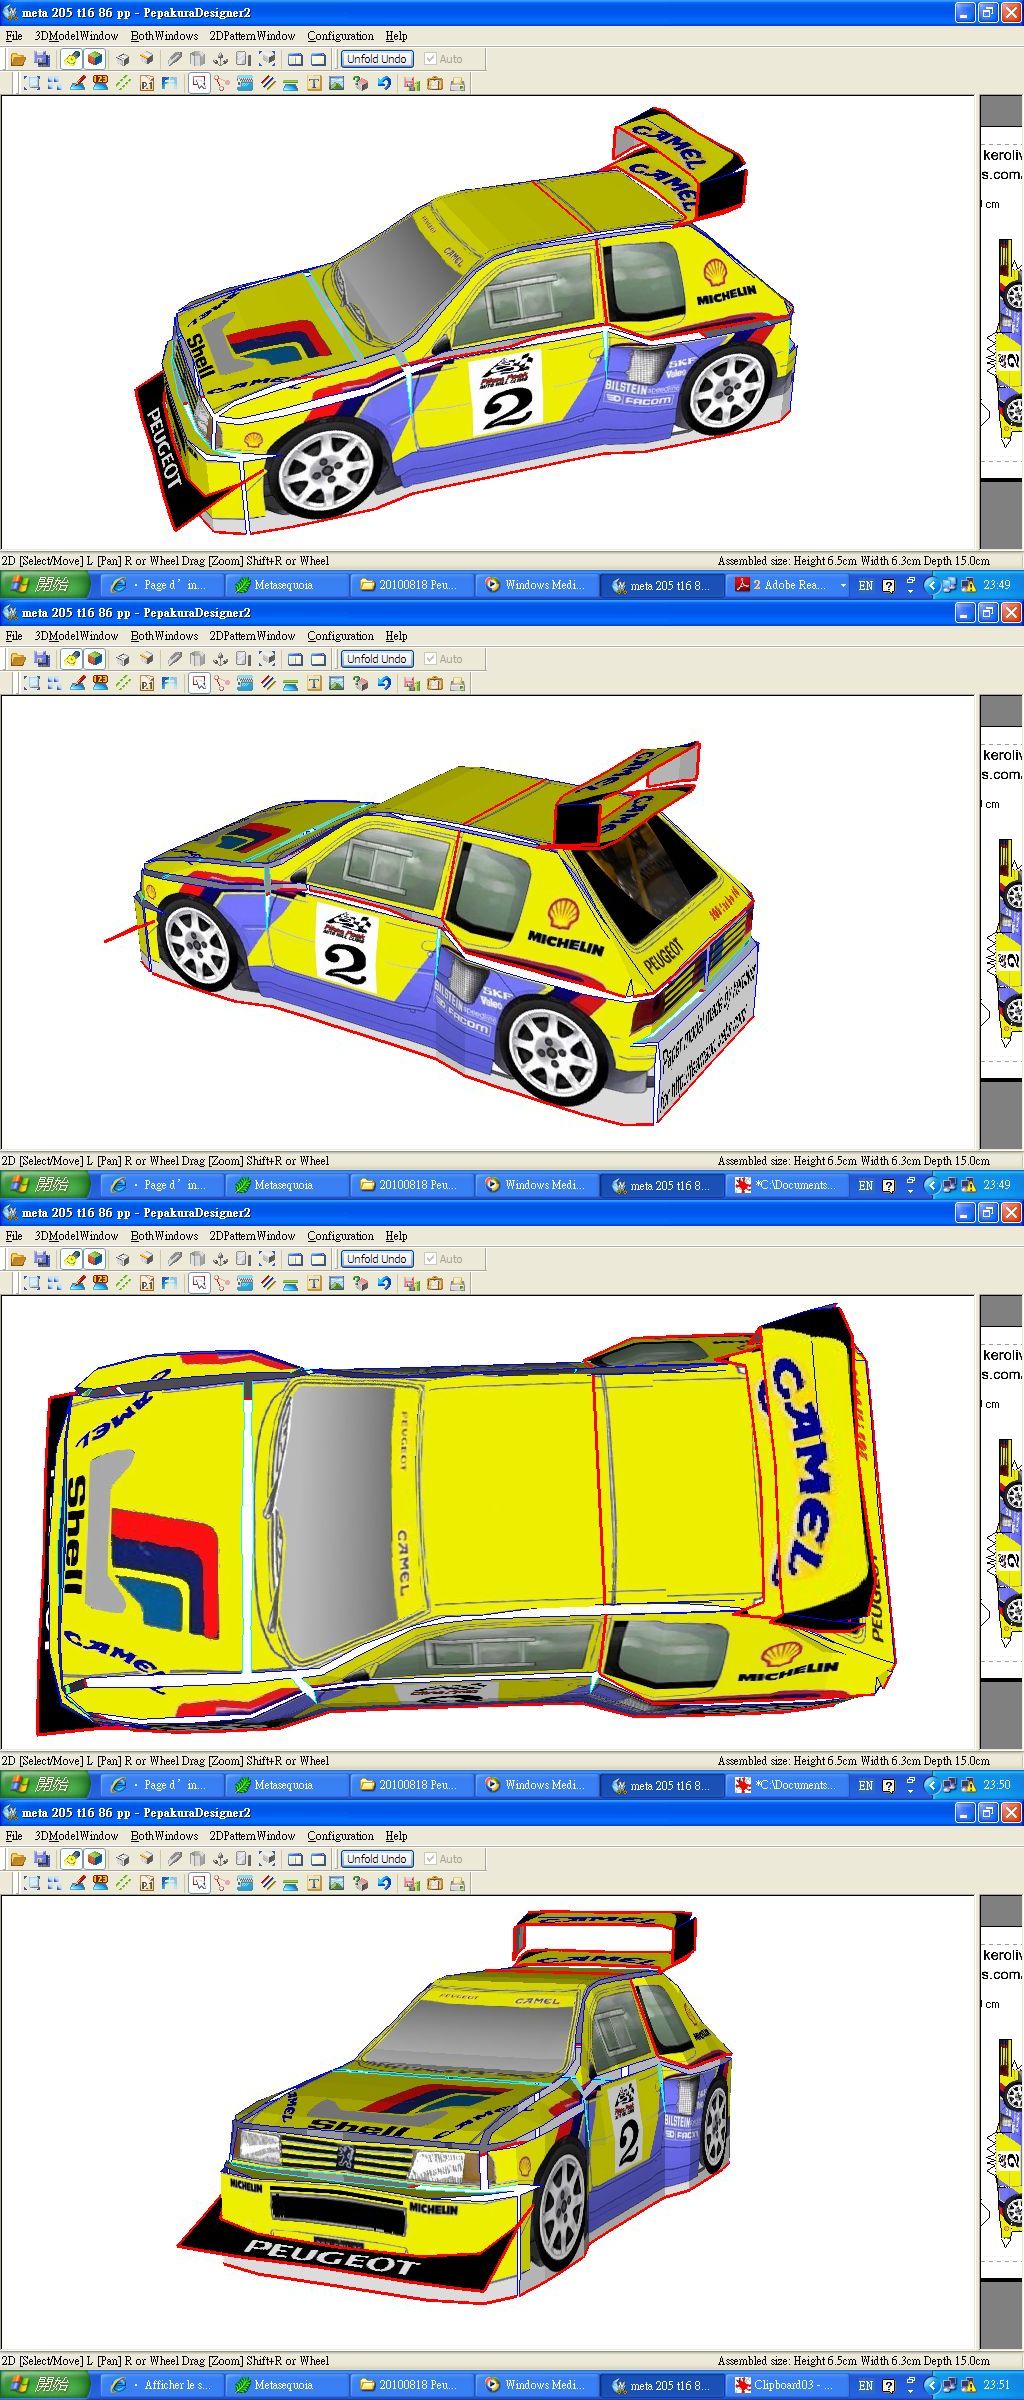Click the 123 numbering icon in the bottom window

[100, 1883]
